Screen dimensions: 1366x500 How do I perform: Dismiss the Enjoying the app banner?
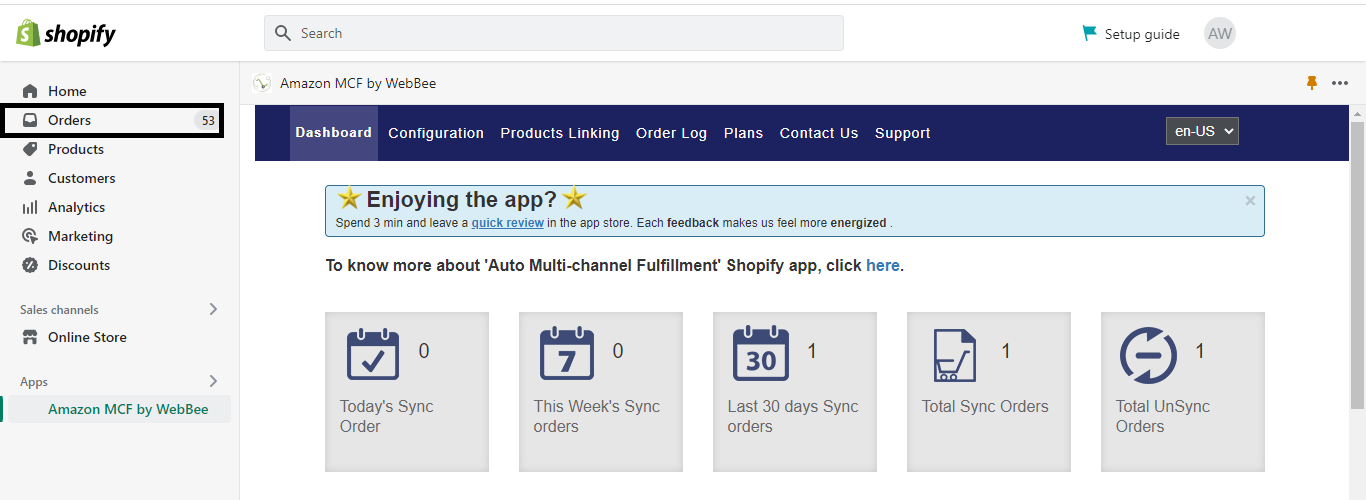click(x=1250, y=200)
